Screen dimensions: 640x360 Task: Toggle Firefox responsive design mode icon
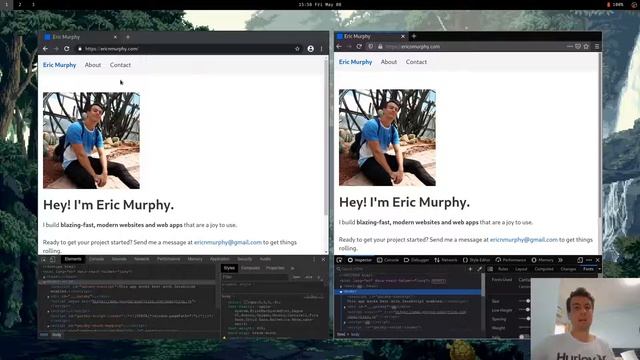[x=580, y=260]
